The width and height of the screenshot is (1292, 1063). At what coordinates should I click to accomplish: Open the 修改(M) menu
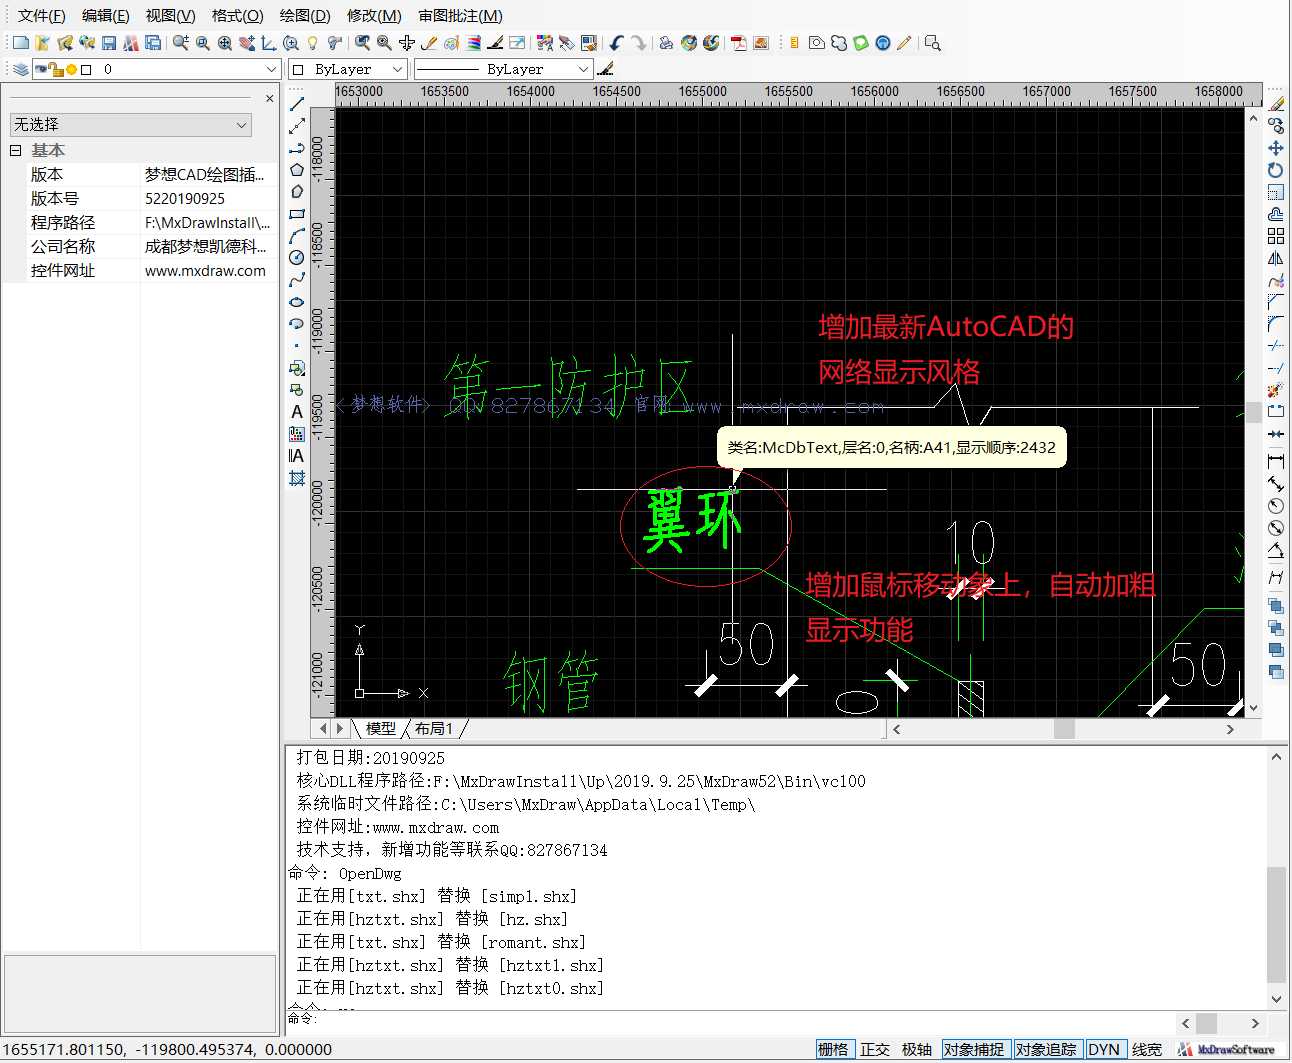[x=374, y=16]
